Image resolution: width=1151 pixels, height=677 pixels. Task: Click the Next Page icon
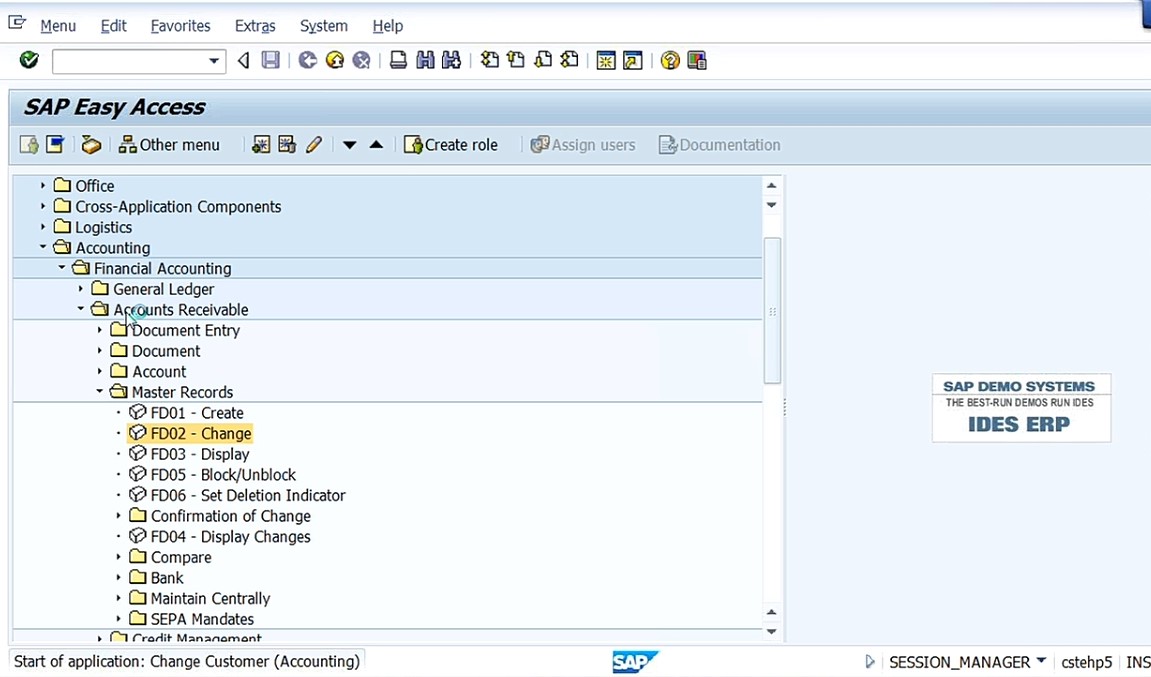click(x=542, y=60)
